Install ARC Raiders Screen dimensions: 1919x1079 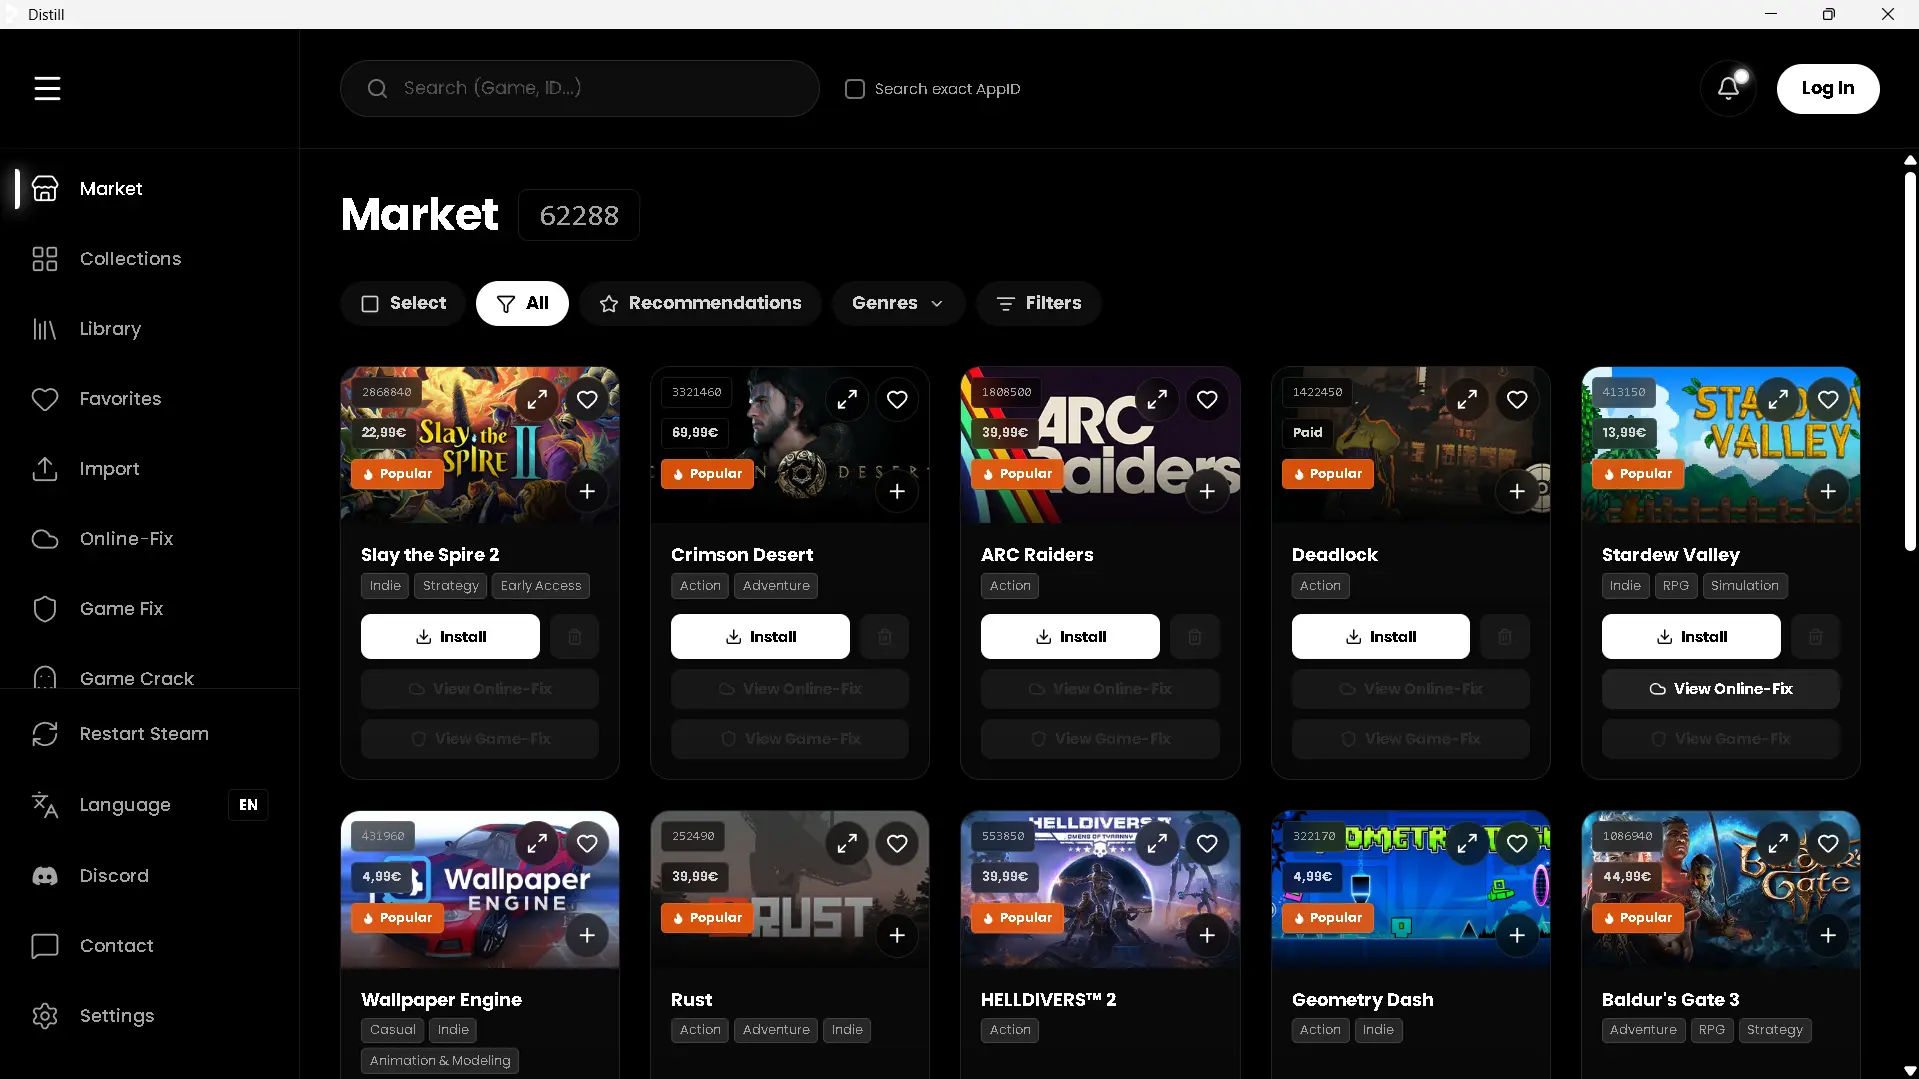(1070, 637)
